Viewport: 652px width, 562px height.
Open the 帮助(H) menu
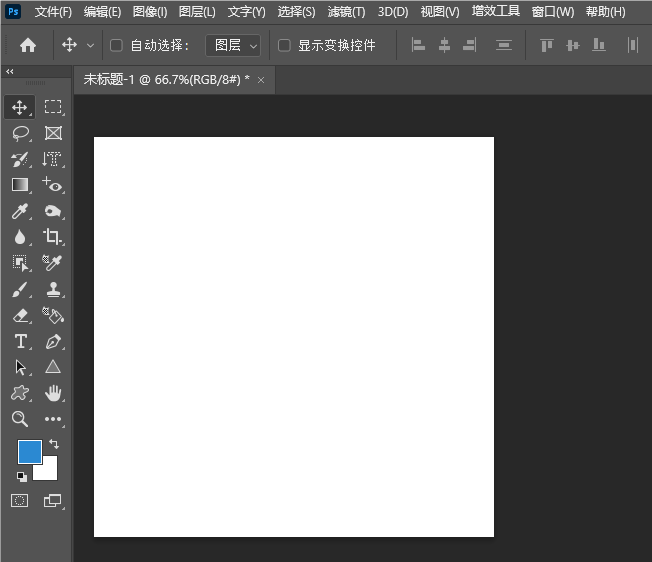point(605,12)
